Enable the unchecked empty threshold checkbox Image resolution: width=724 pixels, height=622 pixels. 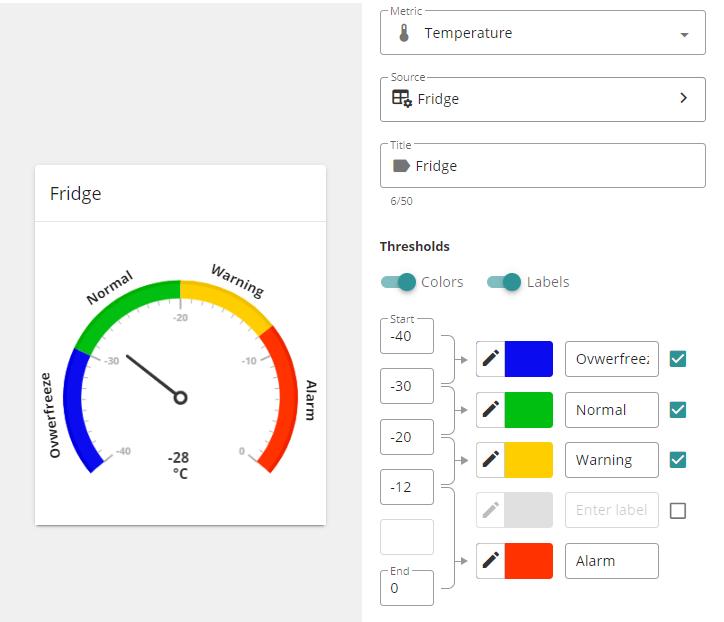pyautogui.click(x=678, y=510)
